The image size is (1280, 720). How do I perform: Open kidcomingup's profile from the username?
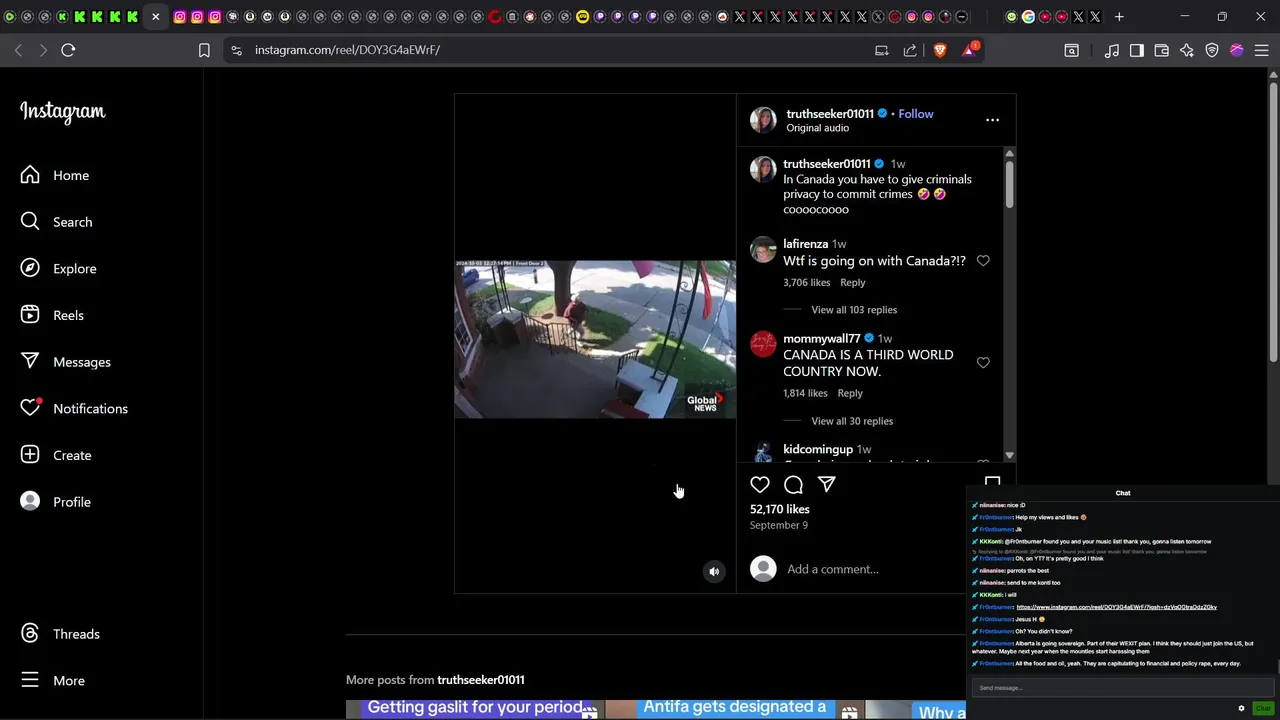point(818,449)
